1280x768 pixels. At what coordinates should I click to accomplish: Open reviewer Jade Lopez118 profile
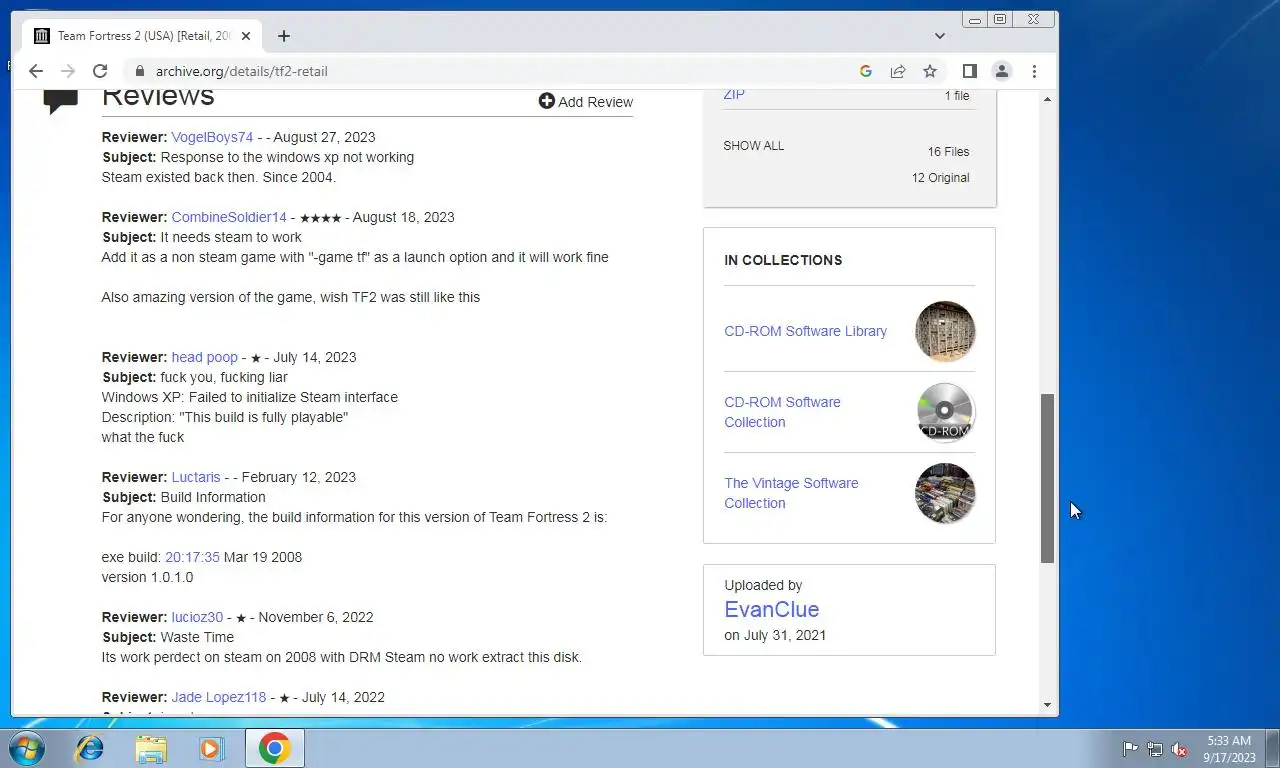point(219,697)
